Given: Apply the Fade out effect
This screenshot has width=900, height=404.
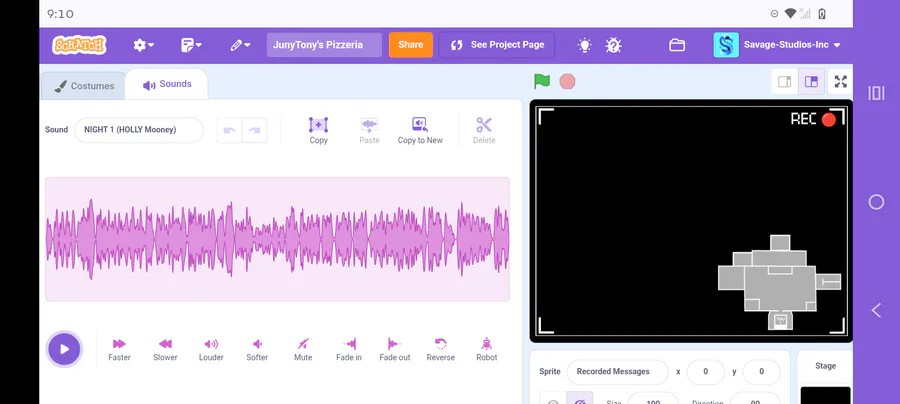Looking at the screenshot, I should point(395,349).
